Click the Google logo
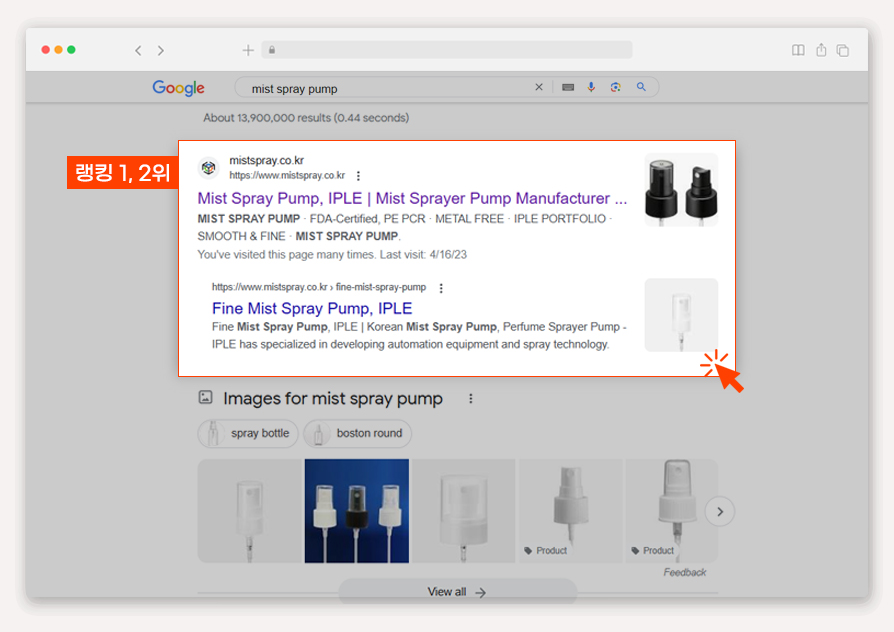894x632 pixels. coord(178,88)
